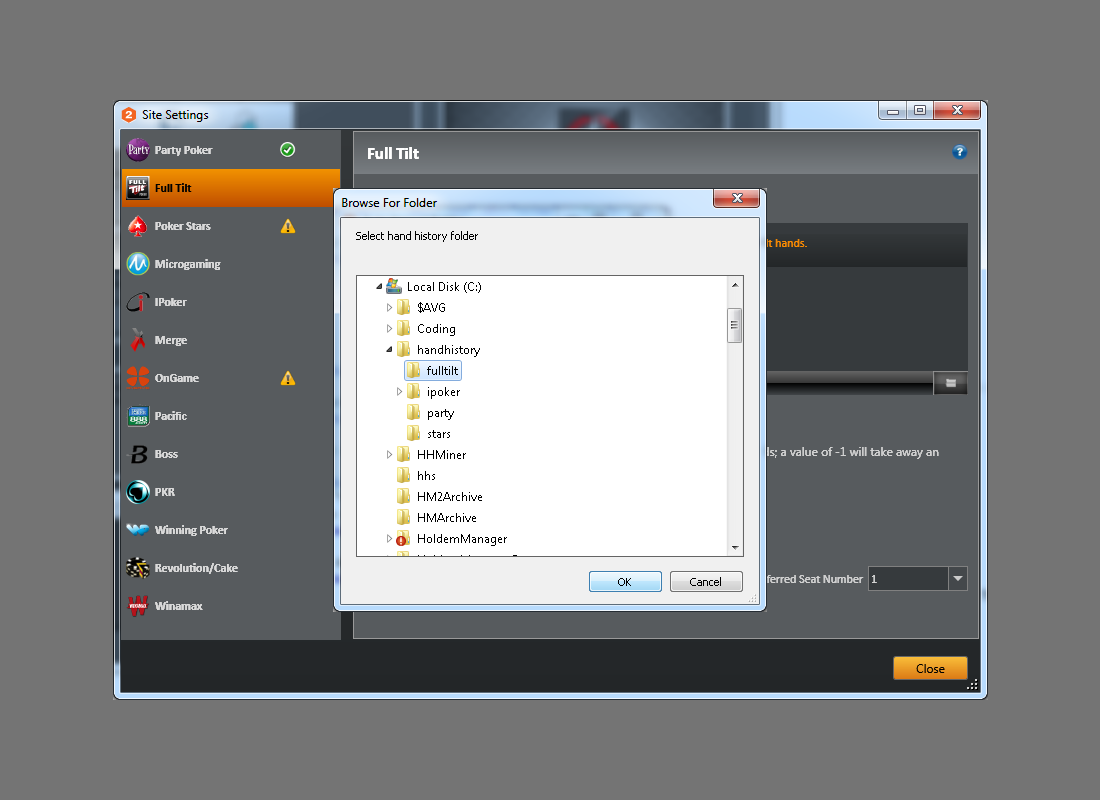Switch to Winning Poker site settings
This screenshot has width=1100, height=800.
pyautogui.click(x=190, y=530)
